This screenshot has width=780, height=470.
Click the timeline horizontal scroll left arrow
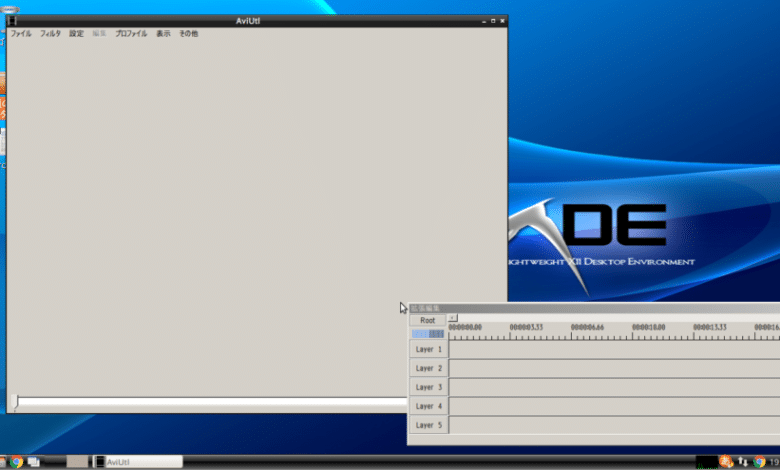[453, 318]
